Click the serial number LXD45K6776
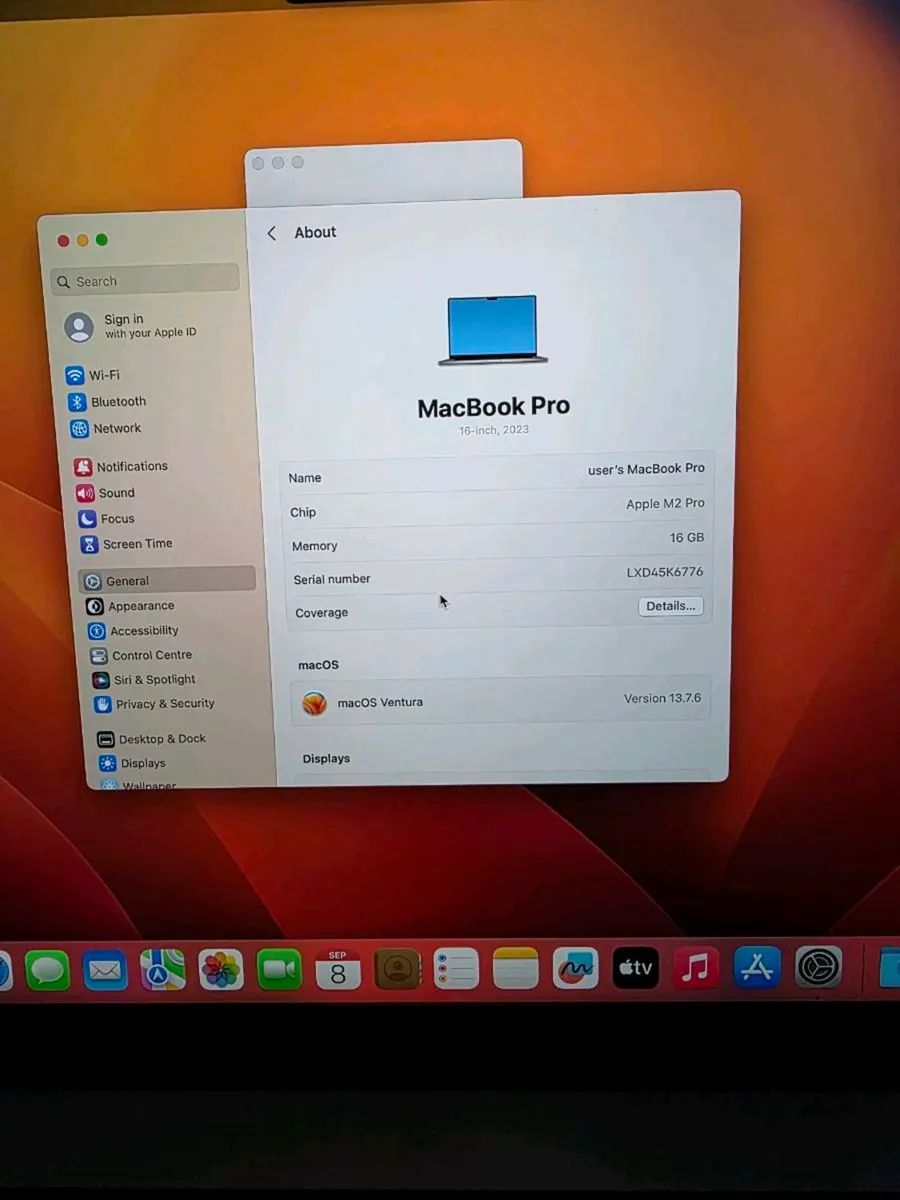The width and height of the screenshot is (900, 1200). pos(665,572)
